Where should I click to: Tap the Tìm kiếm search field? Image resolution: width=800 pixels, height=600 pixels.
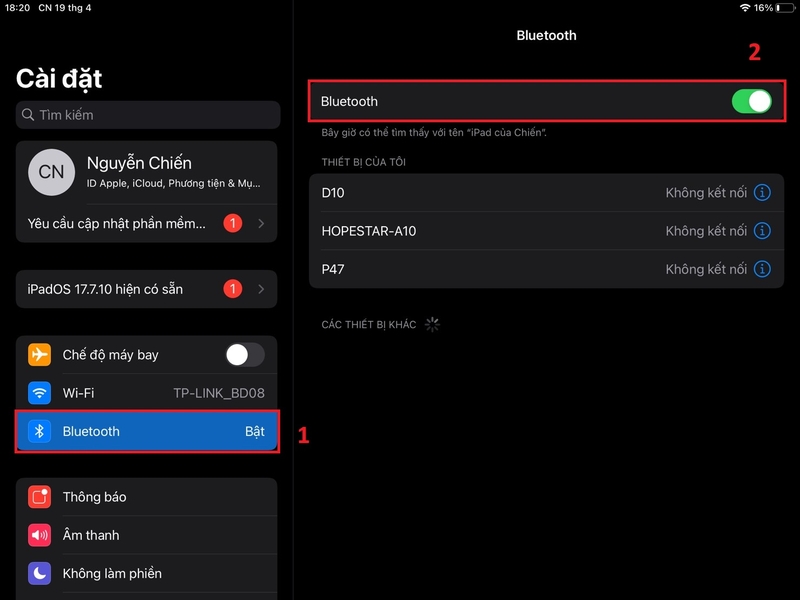coord(148,115)
